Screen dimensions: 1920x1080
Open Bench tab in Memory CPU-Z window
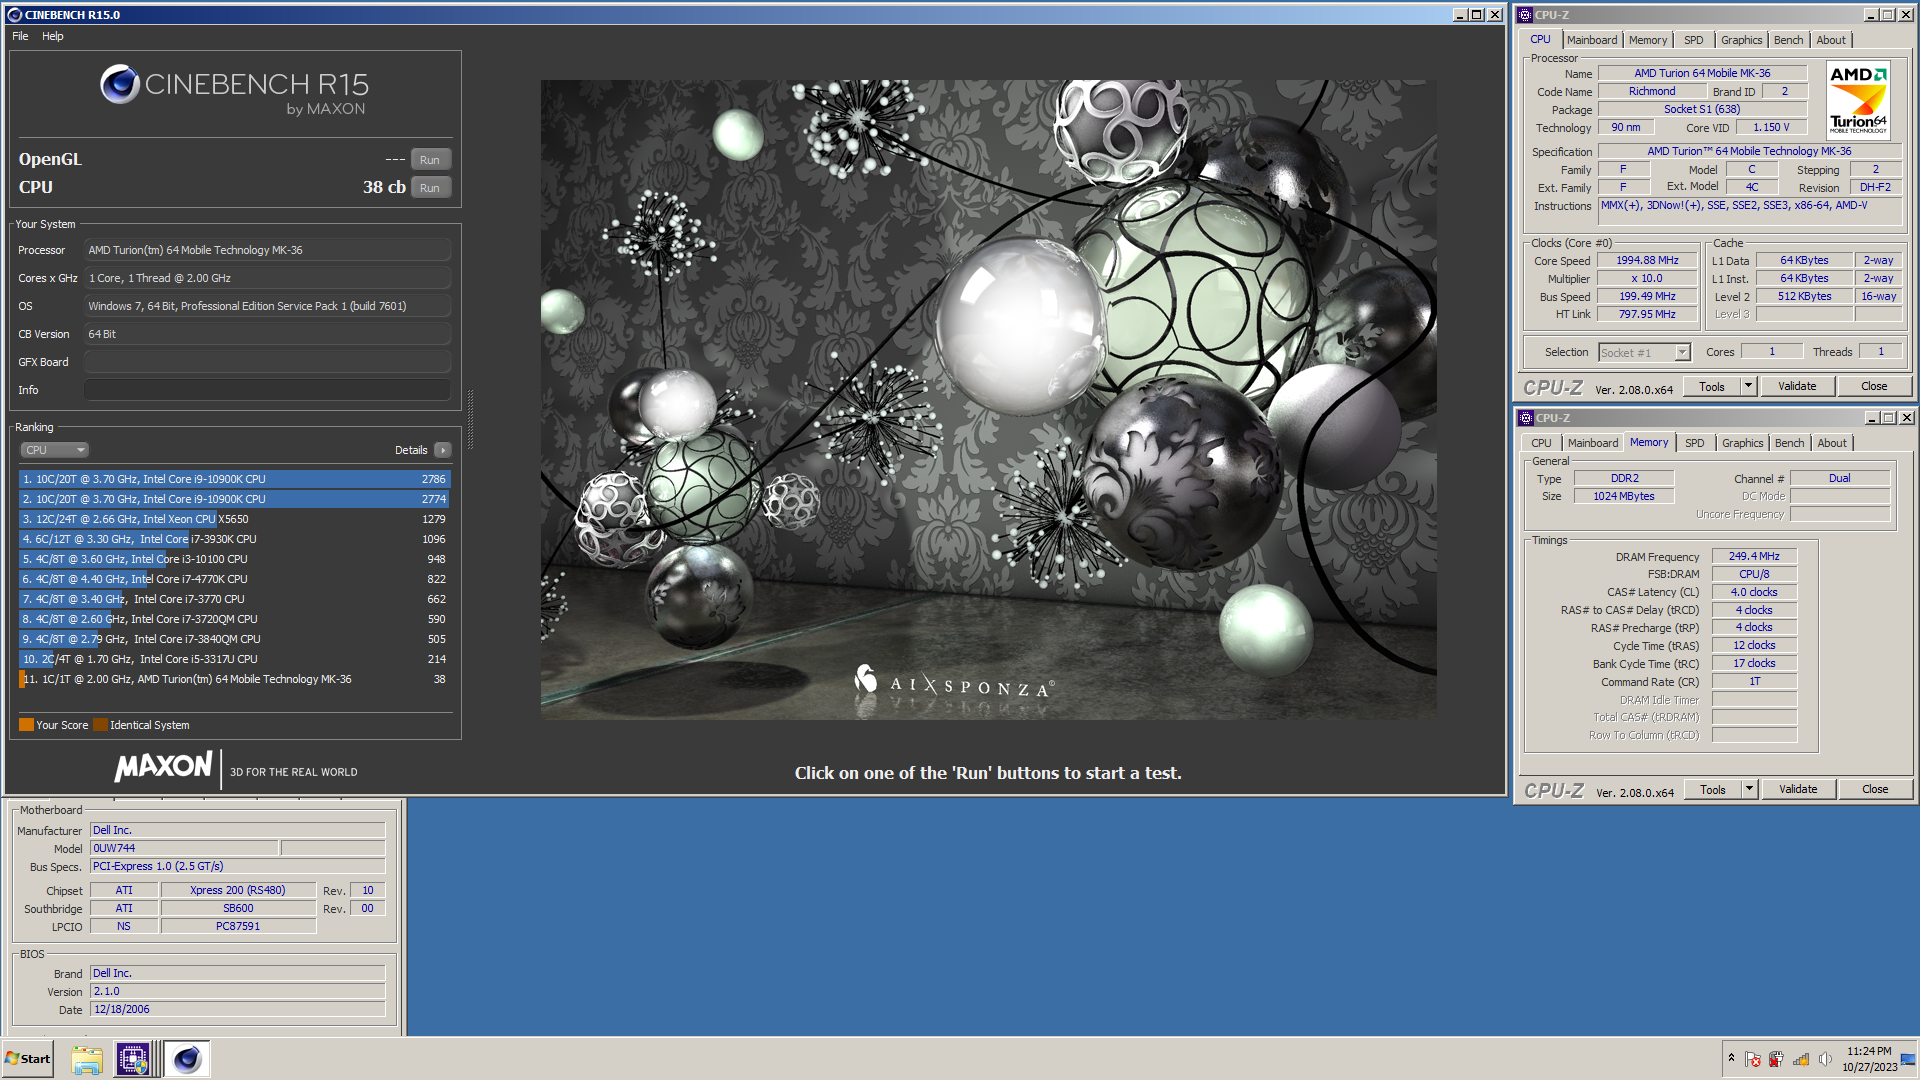coord(1789,443)
